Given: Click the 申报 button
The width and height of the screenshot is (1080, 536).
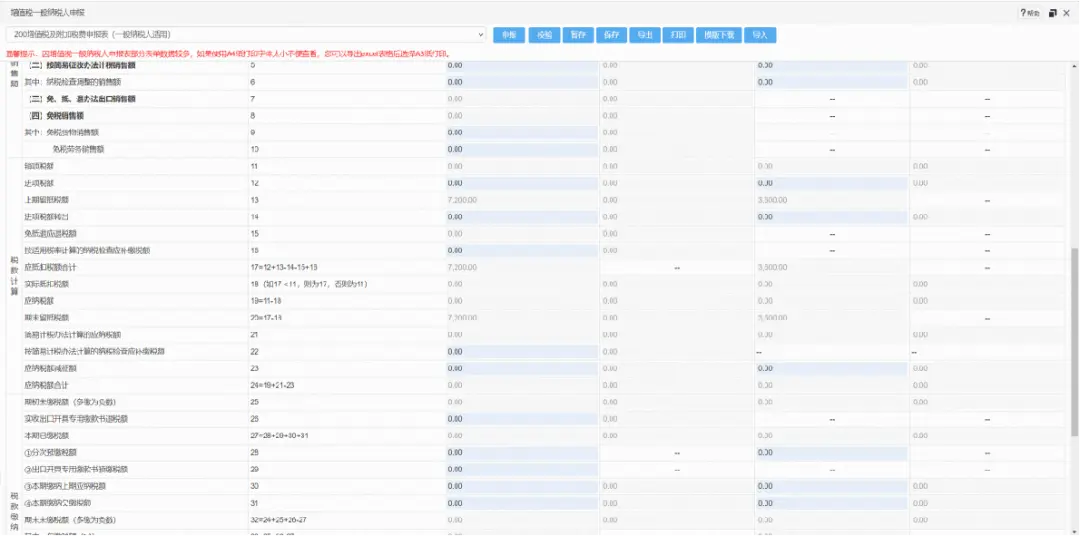Looking at the screenshot, I should click(x=509, y=35).
